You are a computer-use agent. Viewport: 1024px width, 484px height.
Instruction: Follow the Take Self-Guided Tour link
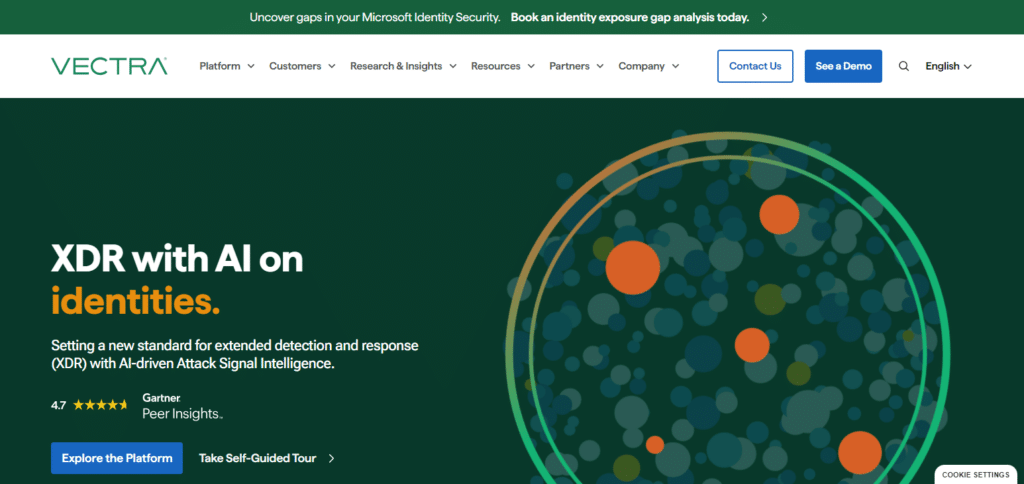257,459
